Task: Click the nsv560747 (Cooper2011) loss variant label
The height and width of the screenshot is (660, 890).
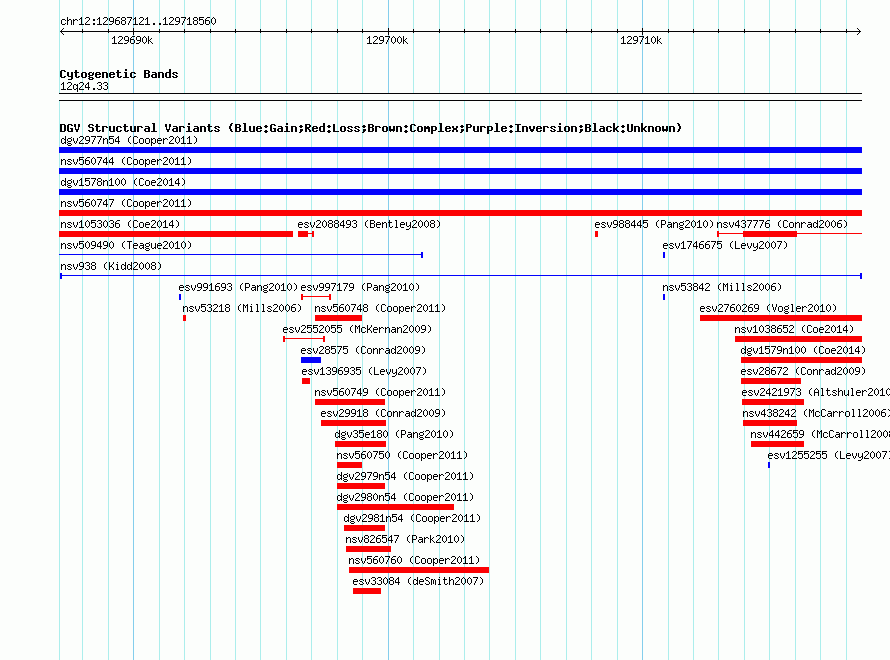Action: [126, 203]
